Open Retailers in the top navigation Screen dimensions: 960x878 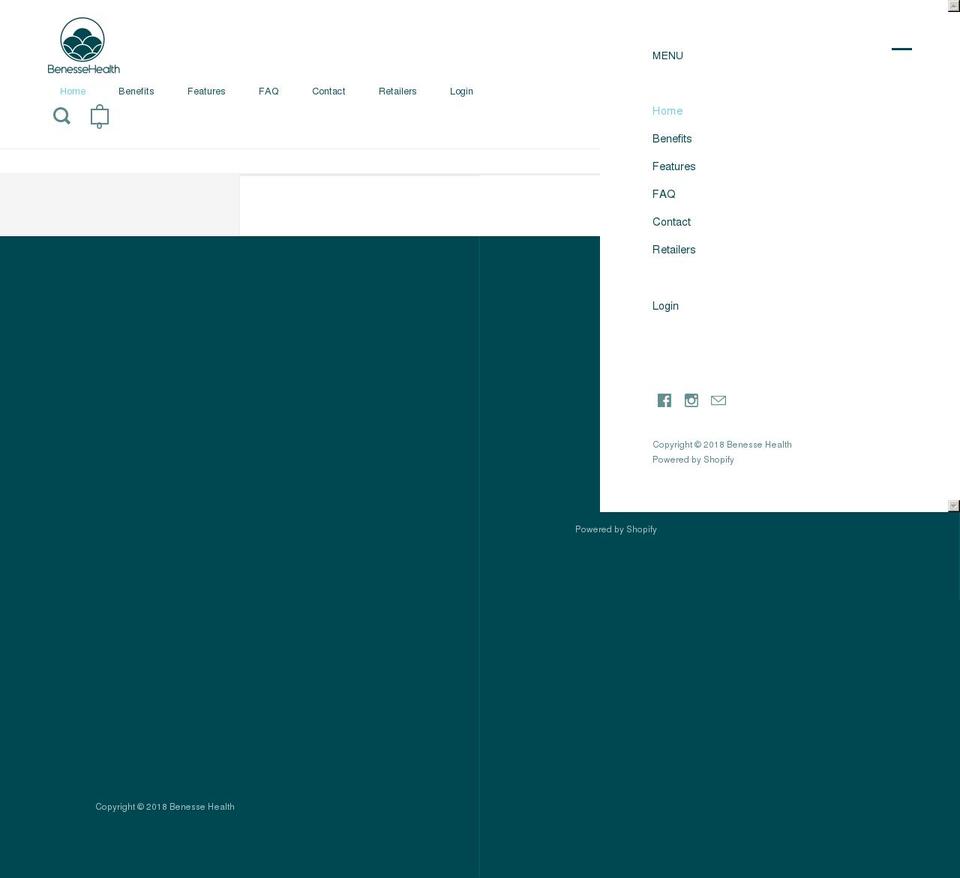coord(397,91)
